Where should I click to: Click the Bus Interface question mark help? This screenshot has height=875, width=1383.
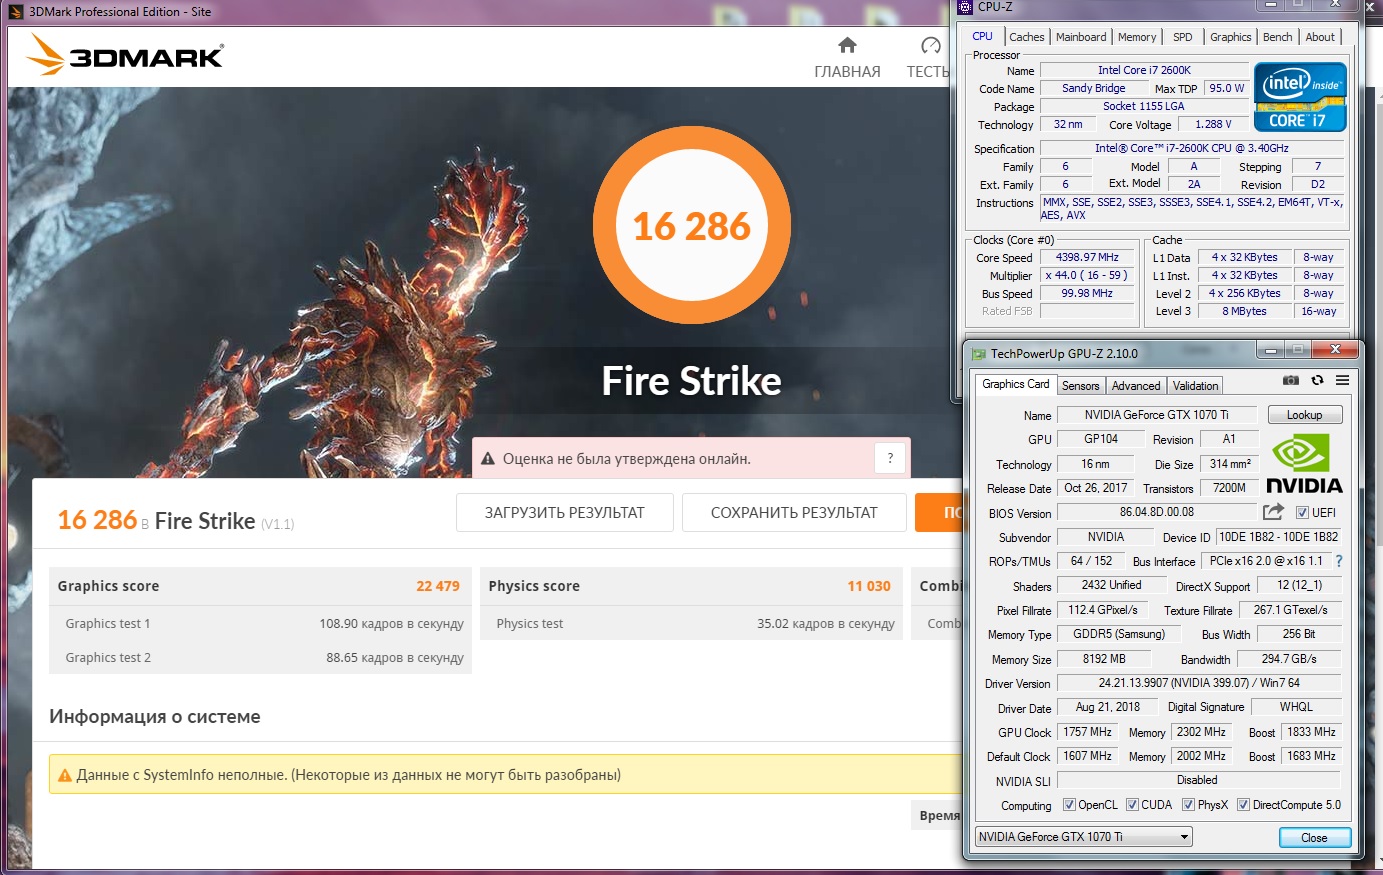tap(1339, 561)
